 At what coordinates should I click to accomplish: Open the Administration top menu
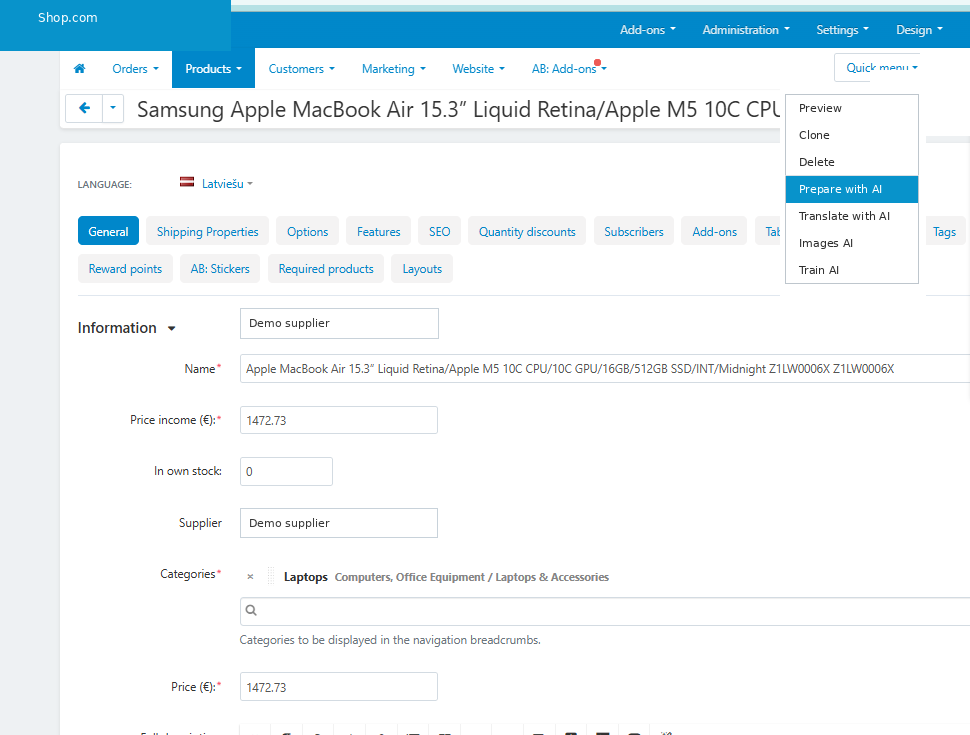coord(746,30)
